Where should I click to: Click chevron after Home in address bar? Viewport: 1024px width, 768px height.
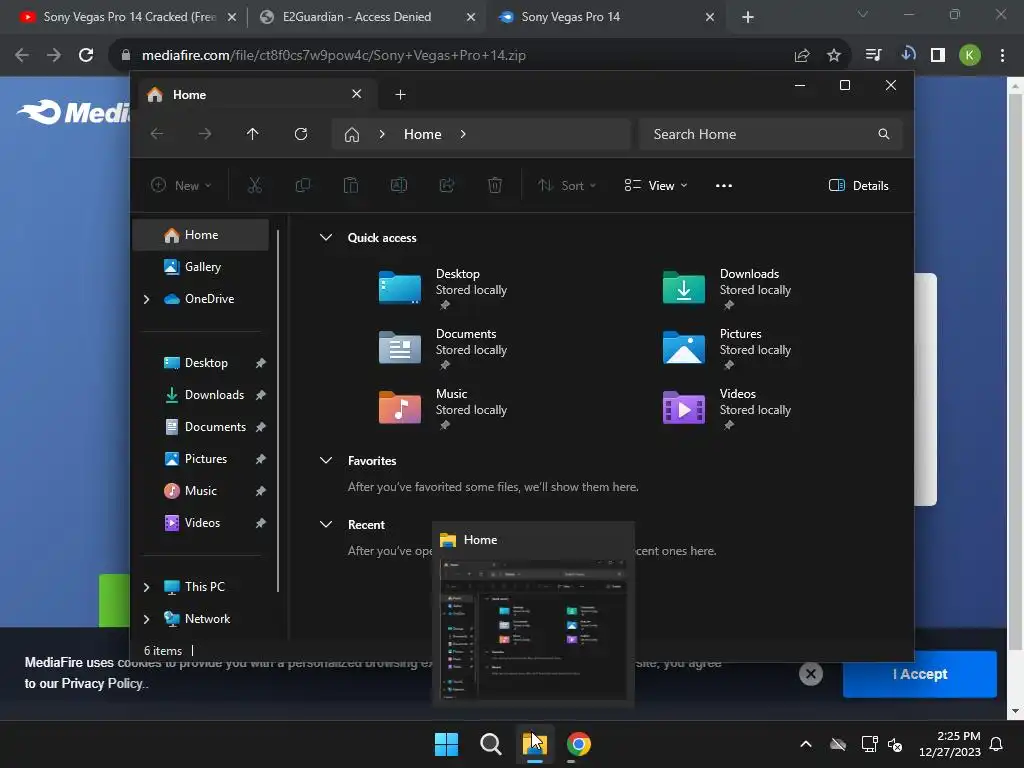463,134
